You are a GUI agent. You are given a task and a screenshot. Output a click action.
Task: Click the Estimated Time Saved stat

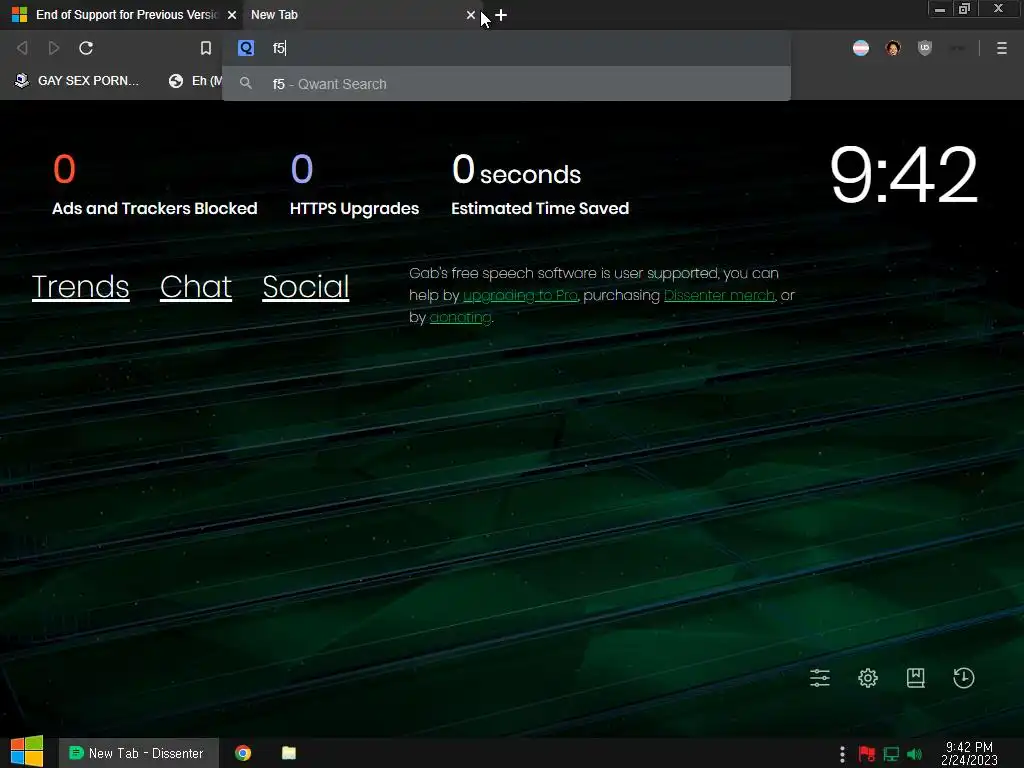tap(540, 185)
